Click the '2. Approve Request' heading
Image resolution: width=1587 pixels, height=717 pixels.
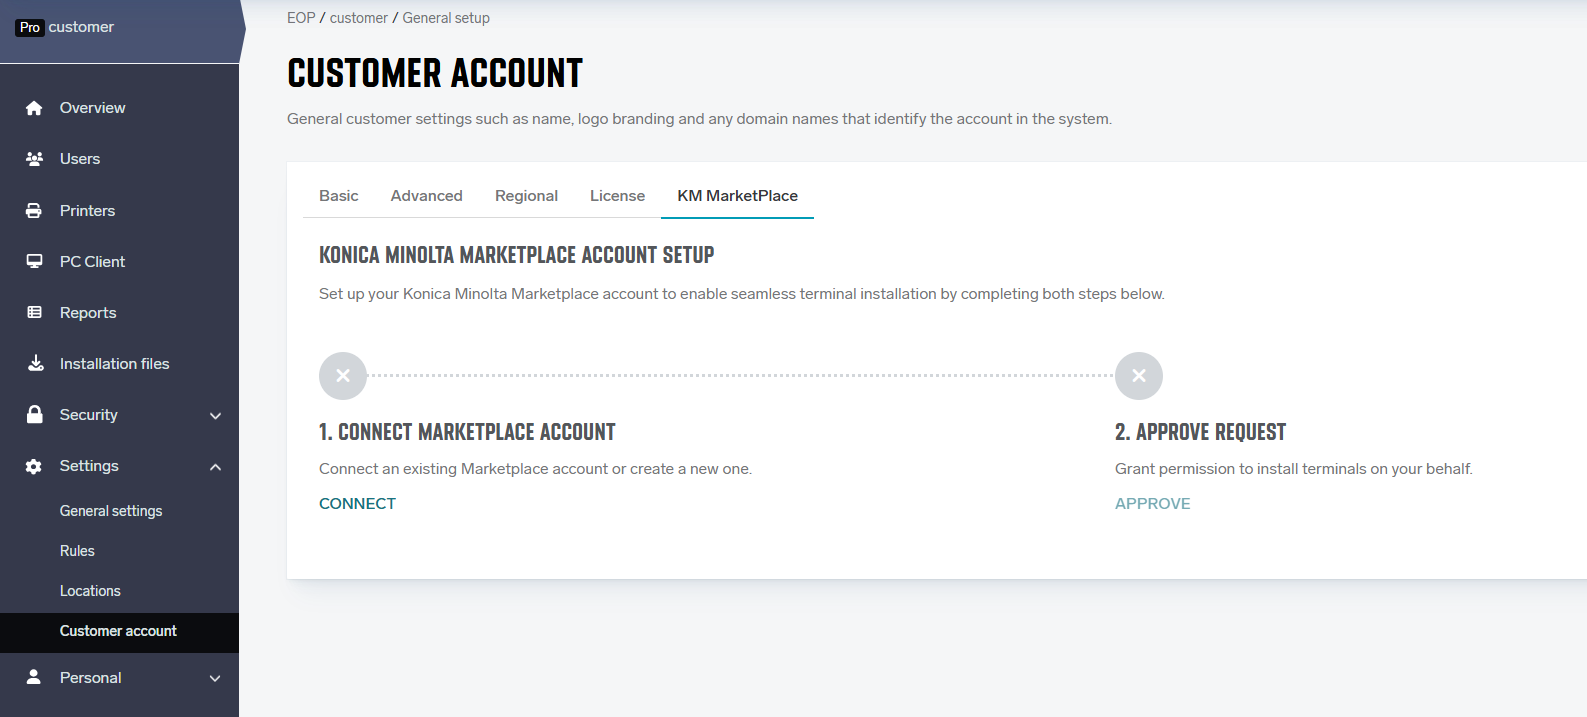tap(1200, 432)
